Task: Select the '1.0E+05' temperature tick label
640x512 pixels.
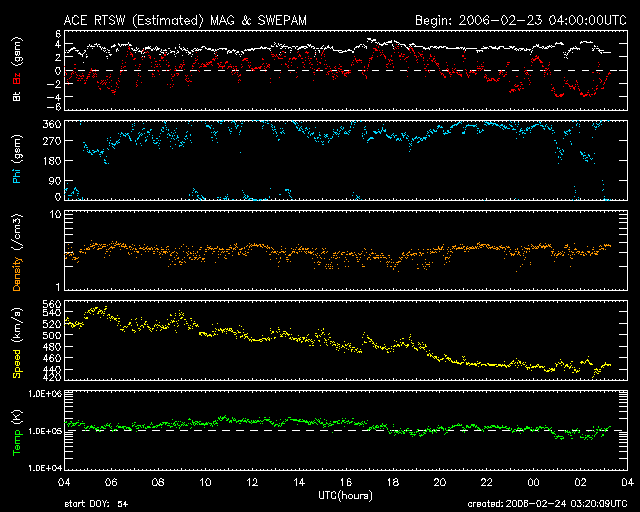Action: coord(45,431)
